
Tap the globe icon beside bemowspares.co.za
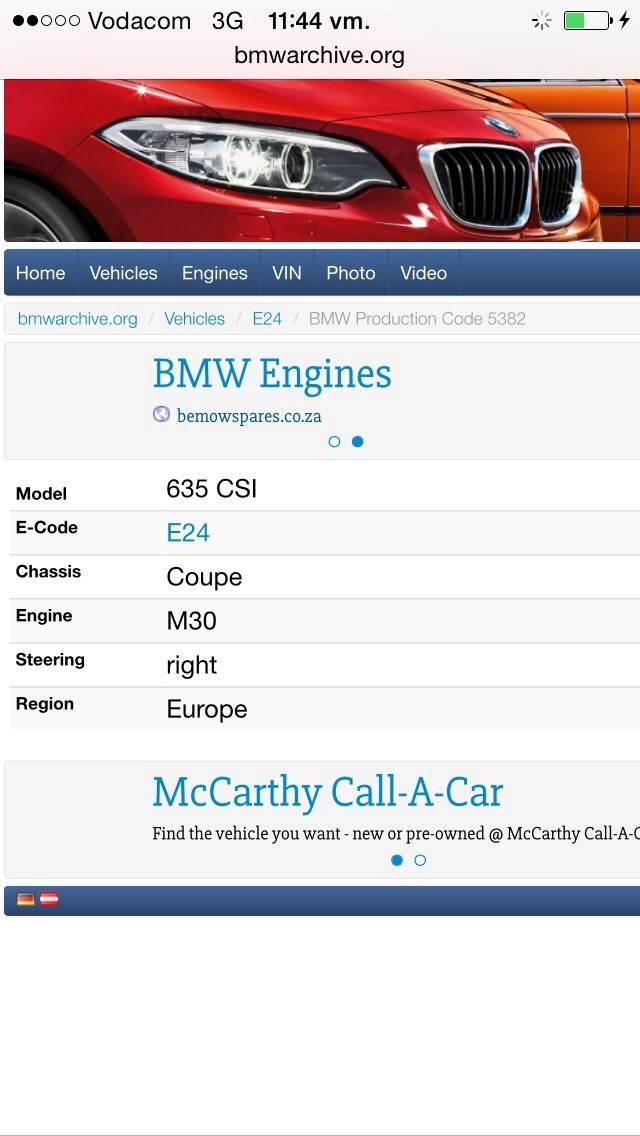click(x=161, y=414)
